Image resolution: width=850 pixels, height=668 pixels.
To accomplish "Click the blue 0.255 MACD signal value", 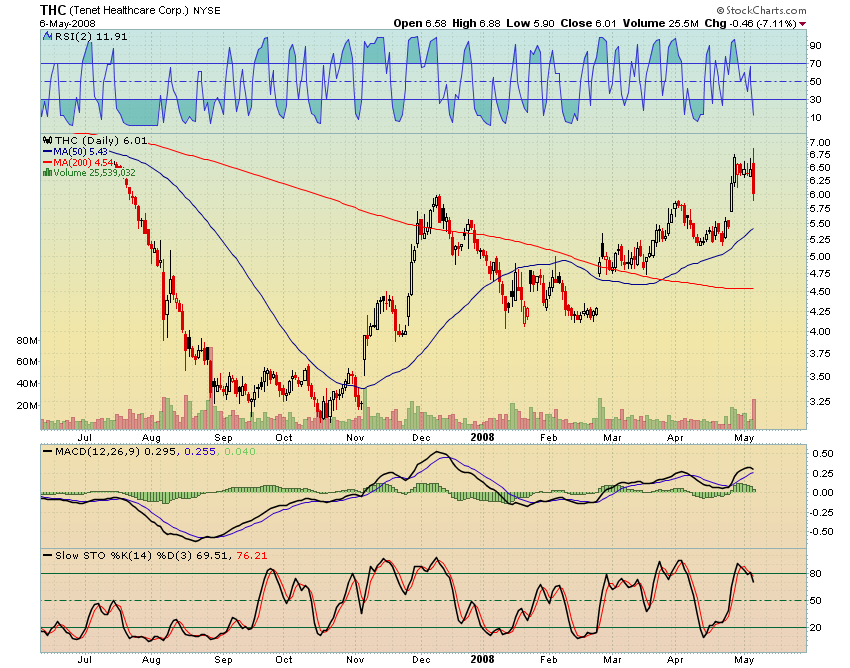I will (x=199, y=451).
